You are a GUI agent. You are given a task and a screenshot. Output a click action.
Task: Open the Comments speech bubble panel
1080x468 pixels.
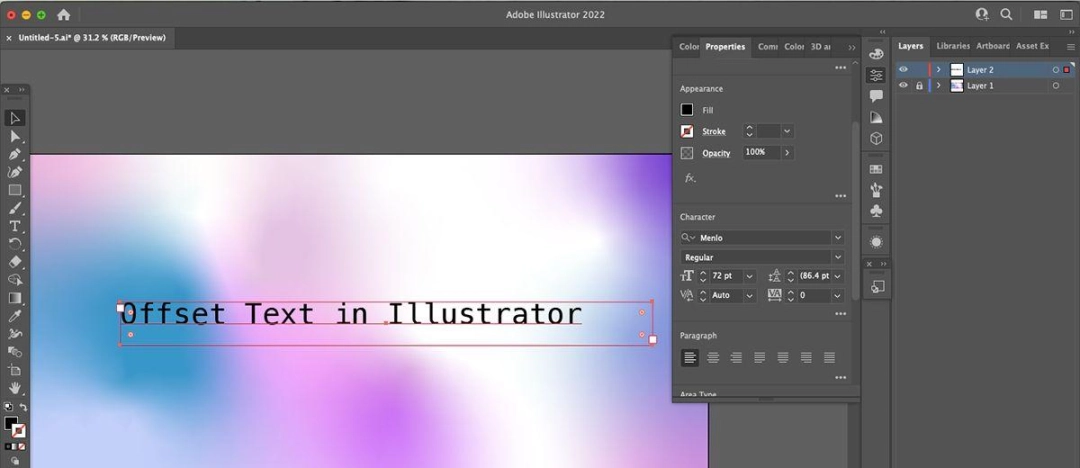(x=876, y=96)
